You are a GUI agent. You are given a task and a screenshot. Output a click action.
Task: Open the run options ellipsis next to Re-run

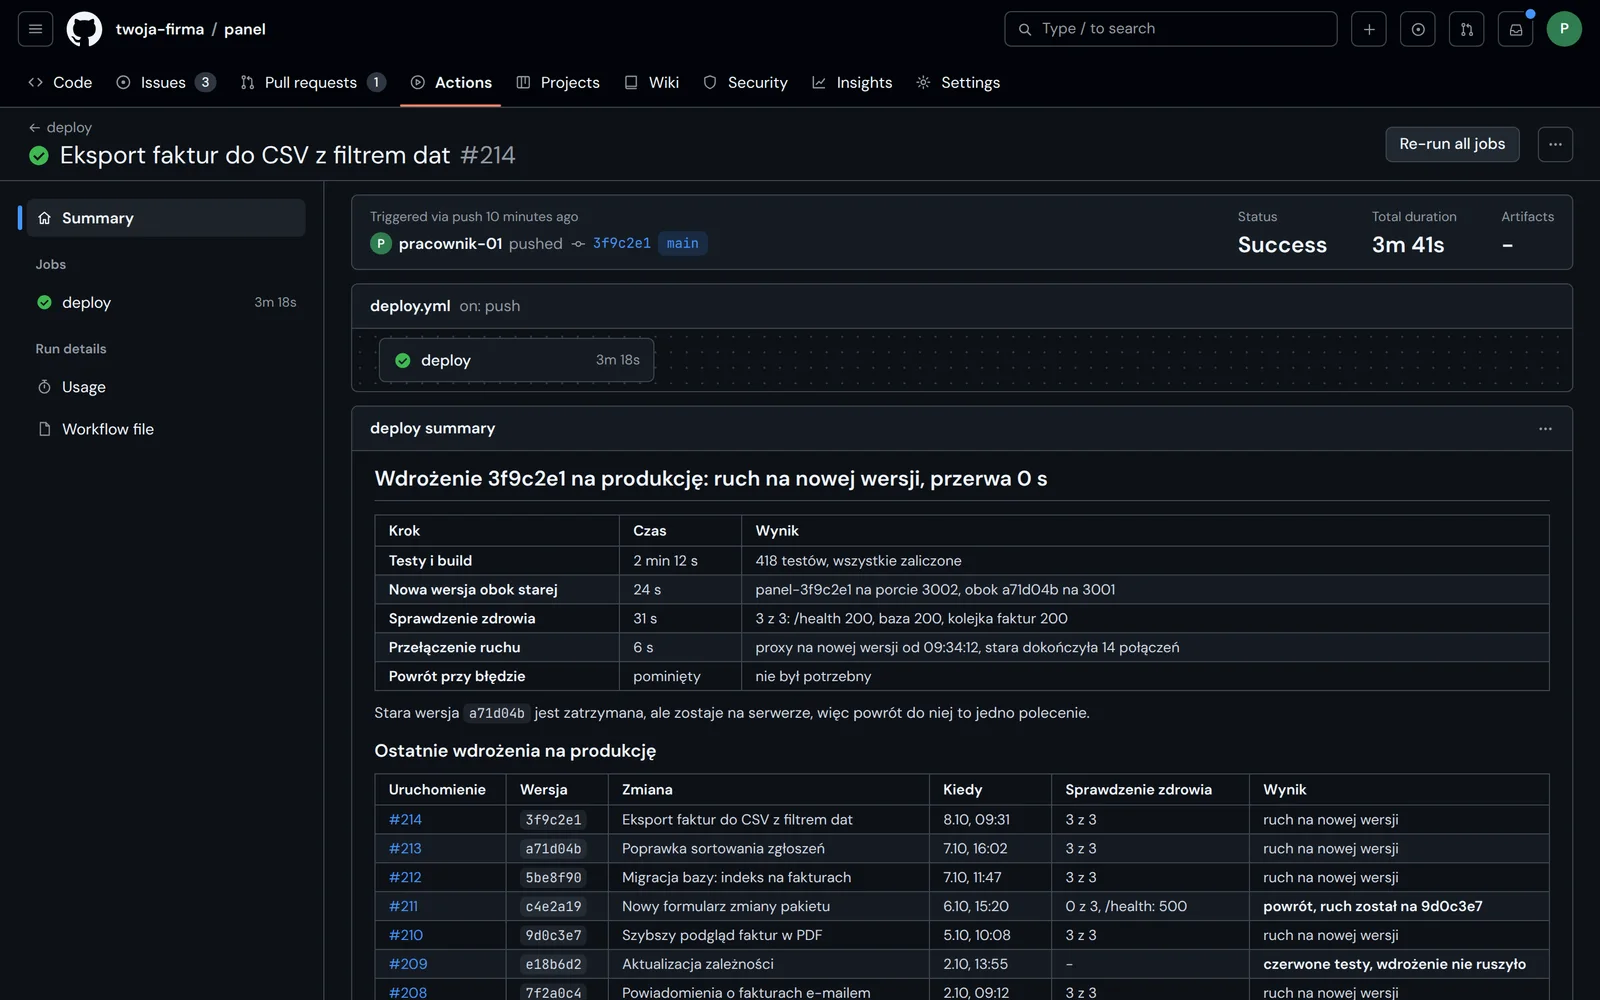click(1555, 144)
